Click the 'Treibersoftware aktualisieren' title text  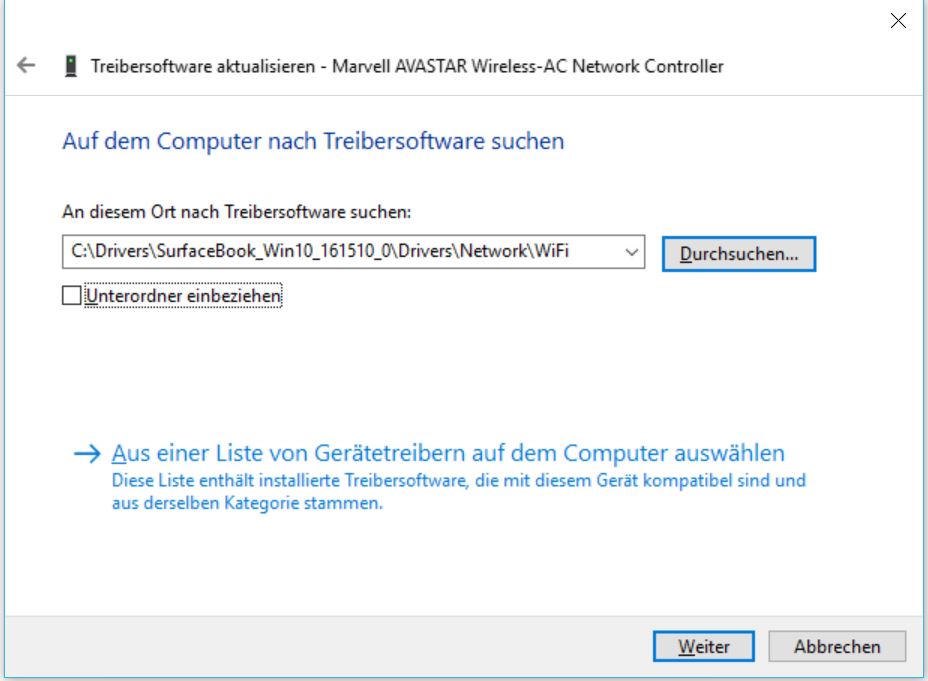coord(203,66)
